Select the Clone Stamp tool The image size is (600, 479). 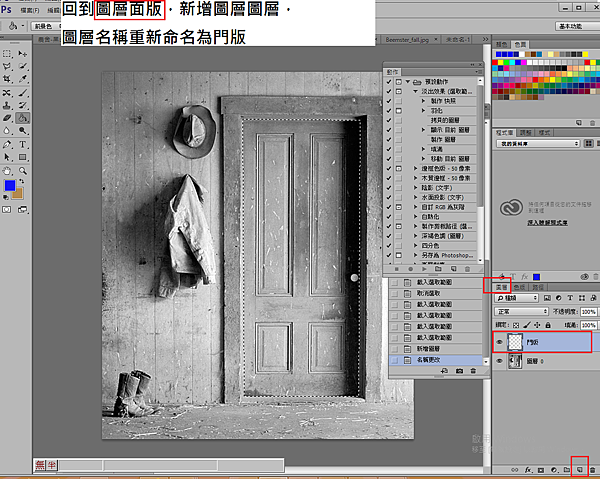tap(7, 105)
